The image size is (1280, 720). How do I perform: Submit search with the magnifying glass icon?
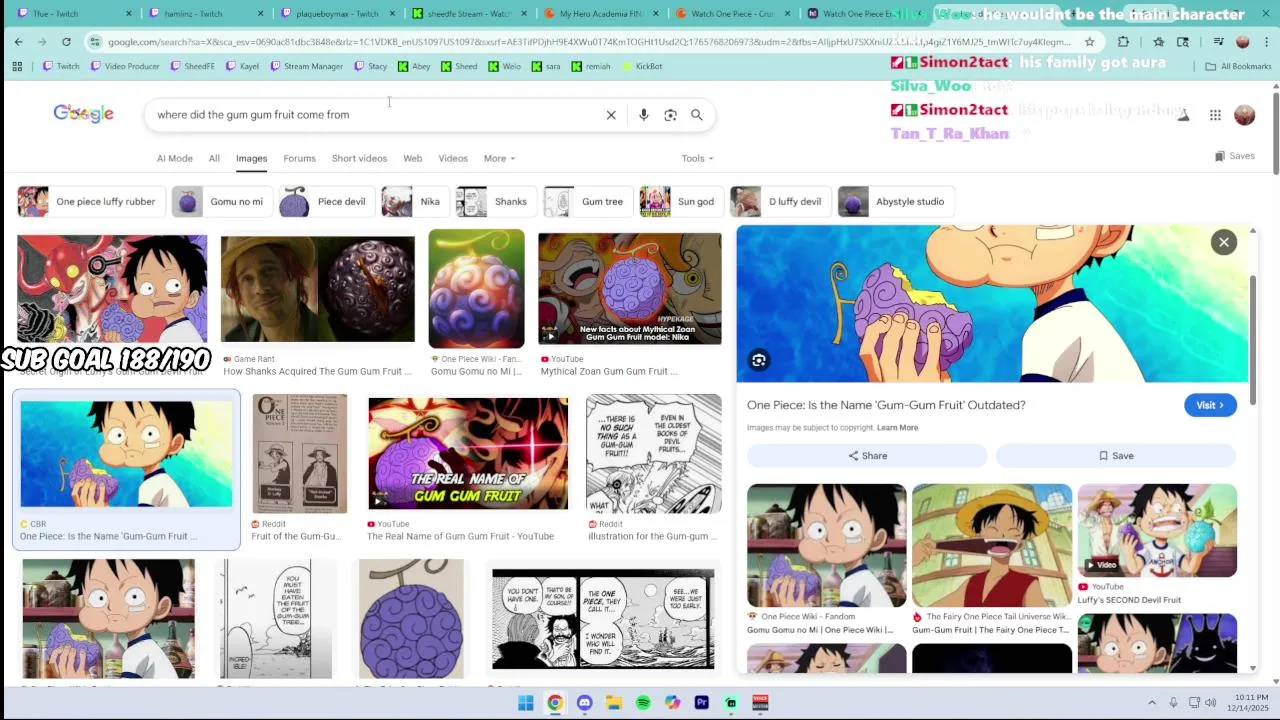(x=697, y=115)
